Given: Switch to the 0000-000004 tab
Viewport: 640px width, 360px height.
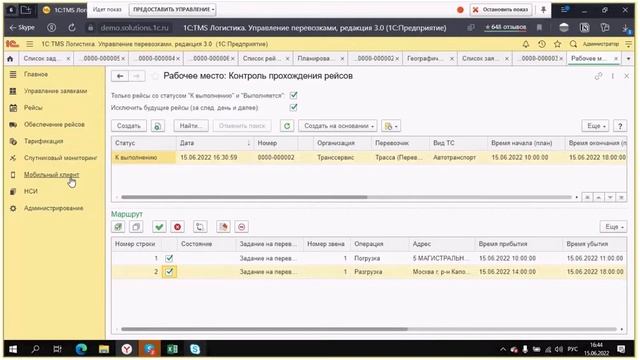Looking at the screenshot, I should pos(156,59).
